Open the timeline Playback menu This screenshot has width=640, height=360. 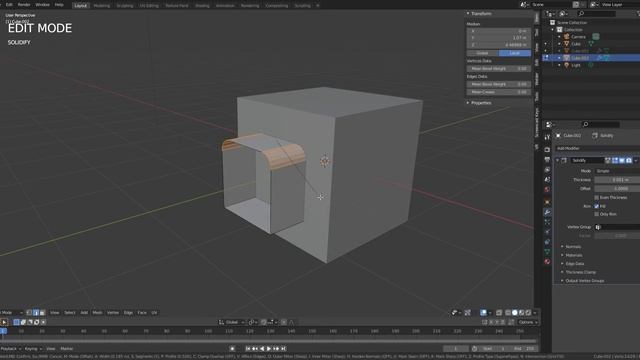[x=10, y=349]
